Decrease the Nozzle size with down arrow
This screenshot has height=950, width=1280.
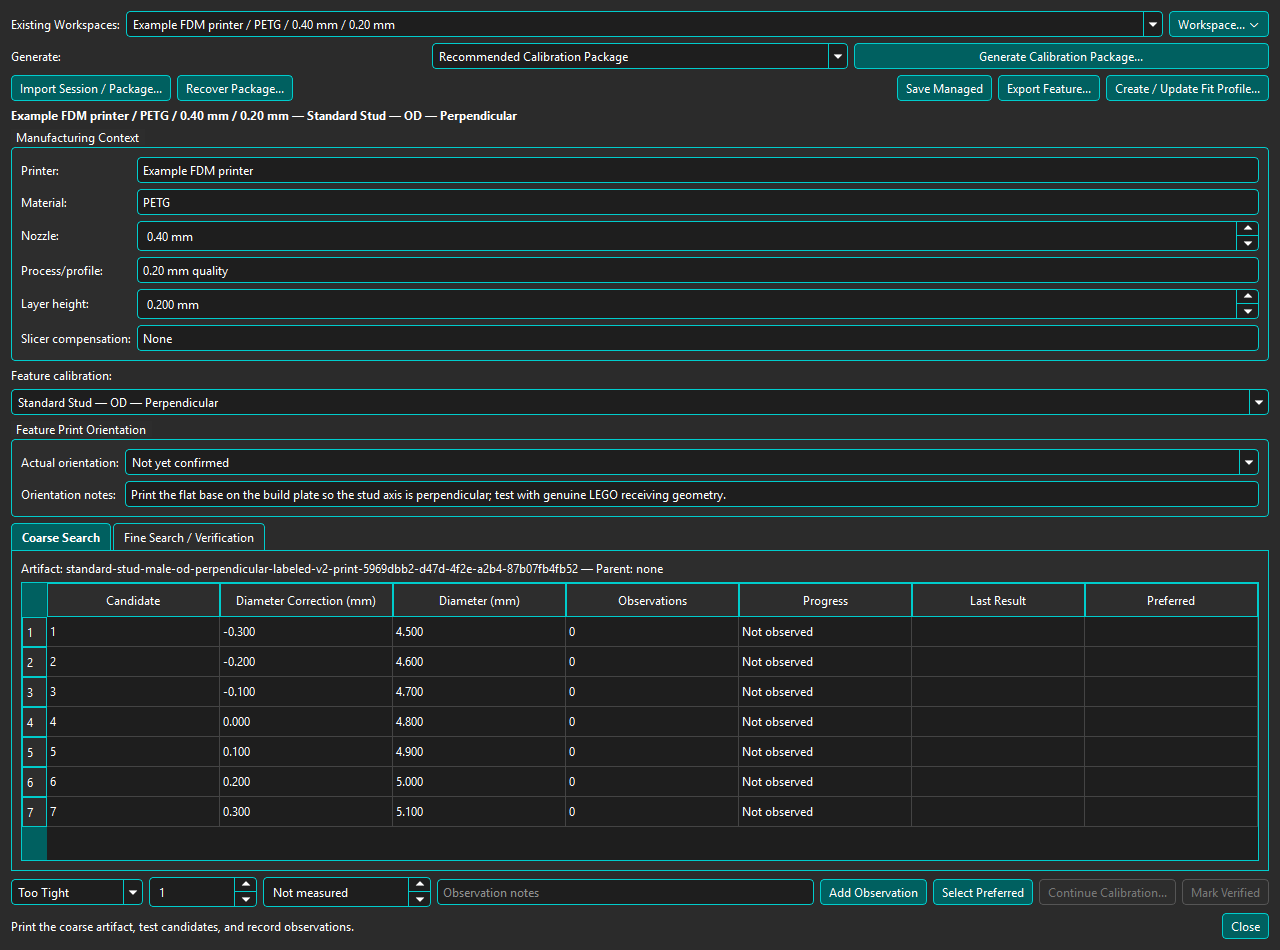(1247, 243)
